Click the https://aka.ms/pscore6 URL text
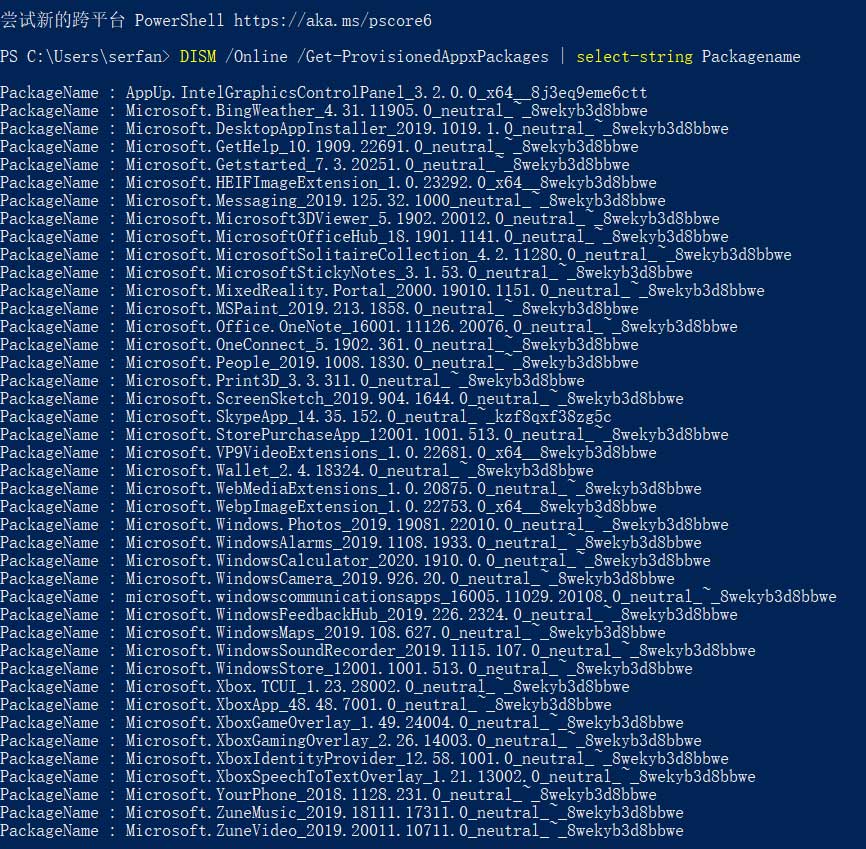The image size is (866, 849). click(x=332, y=21)
